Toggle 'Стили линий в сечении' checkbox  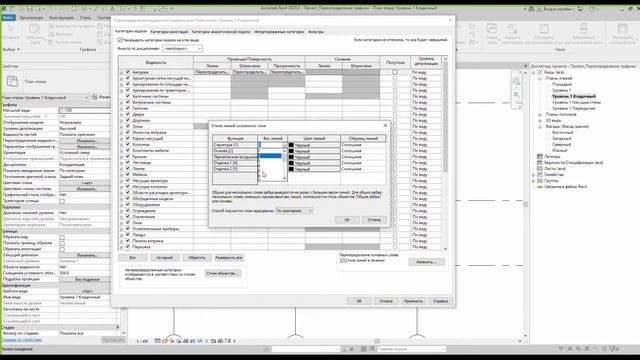coord(342,260)
